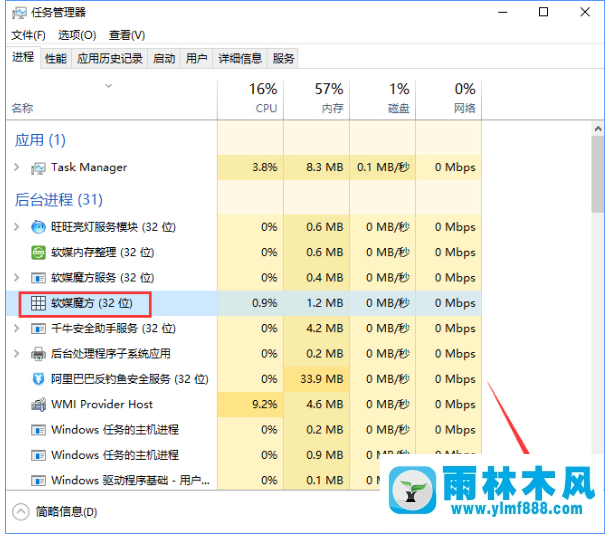The image size is (608, 534).
Task: Switch to the 服务 tab
Action: 283,59
